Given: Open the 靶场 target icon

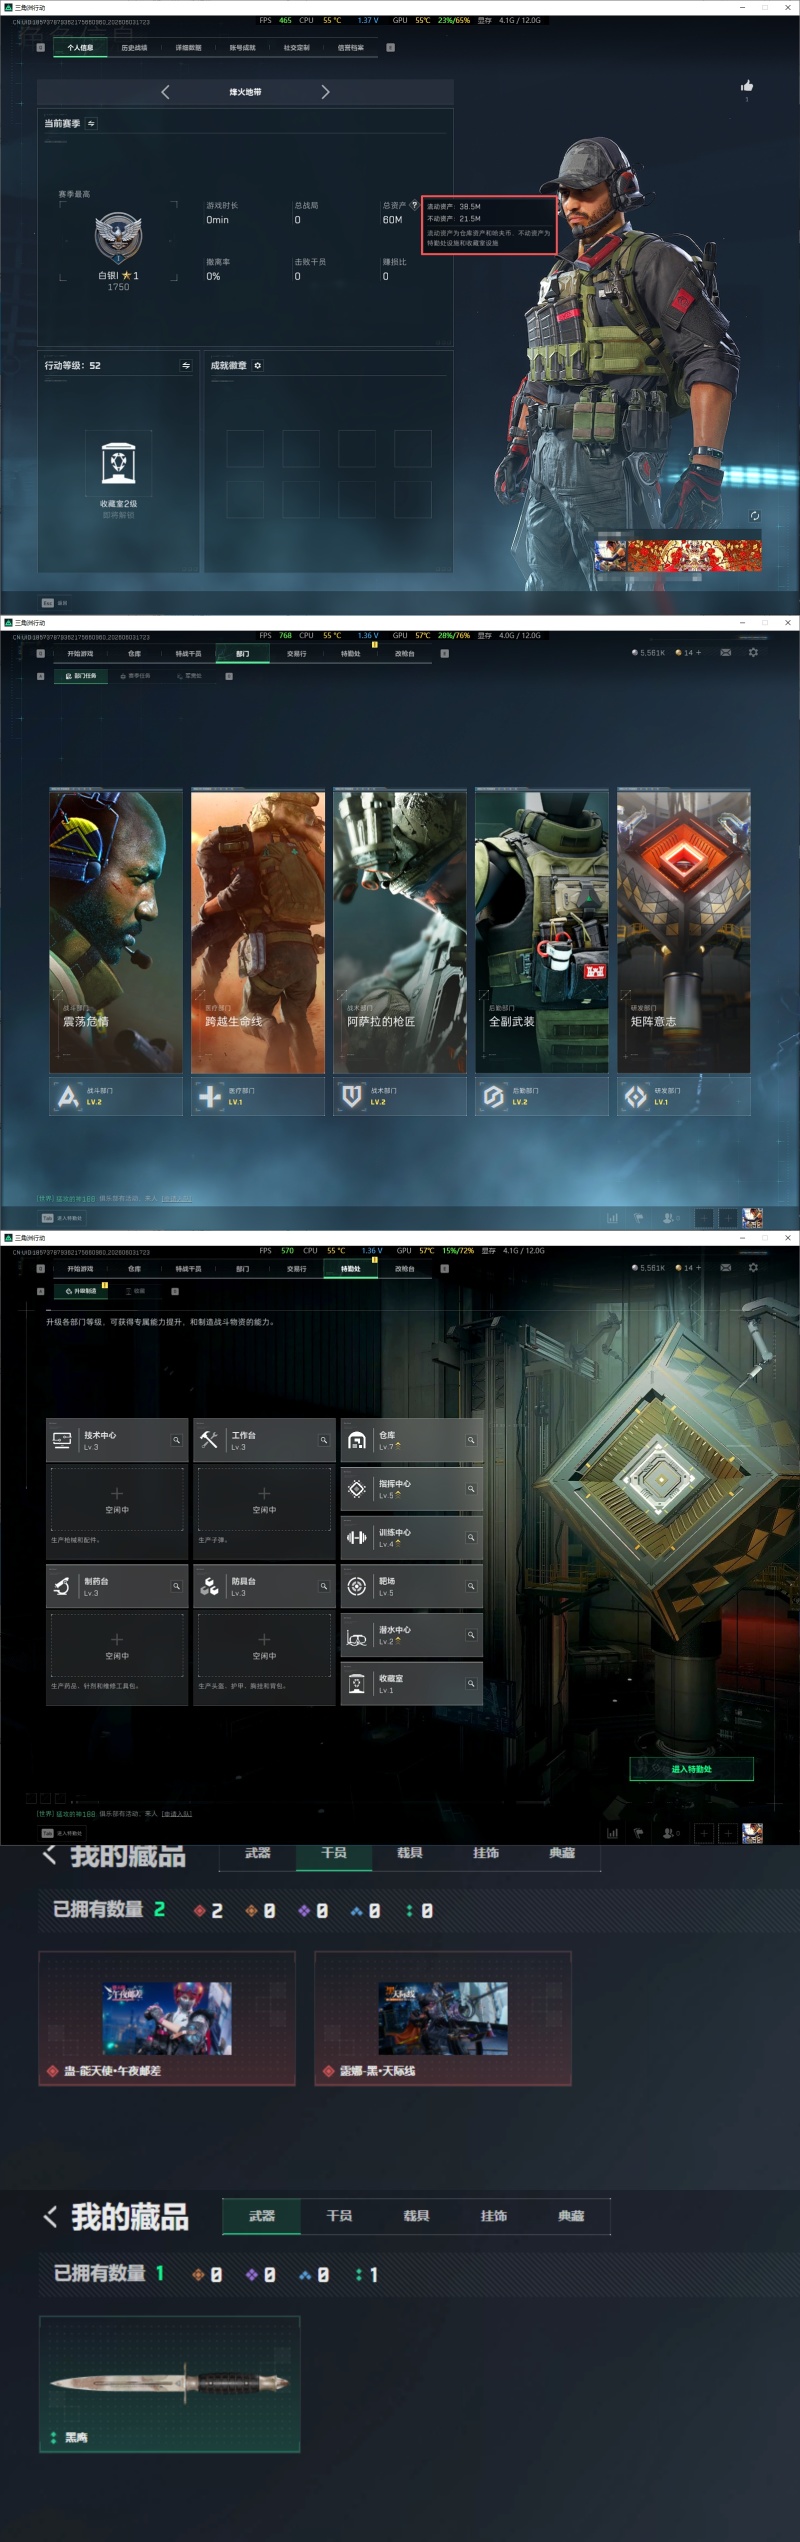Looking at the screenshot, I should point(357,1586).
